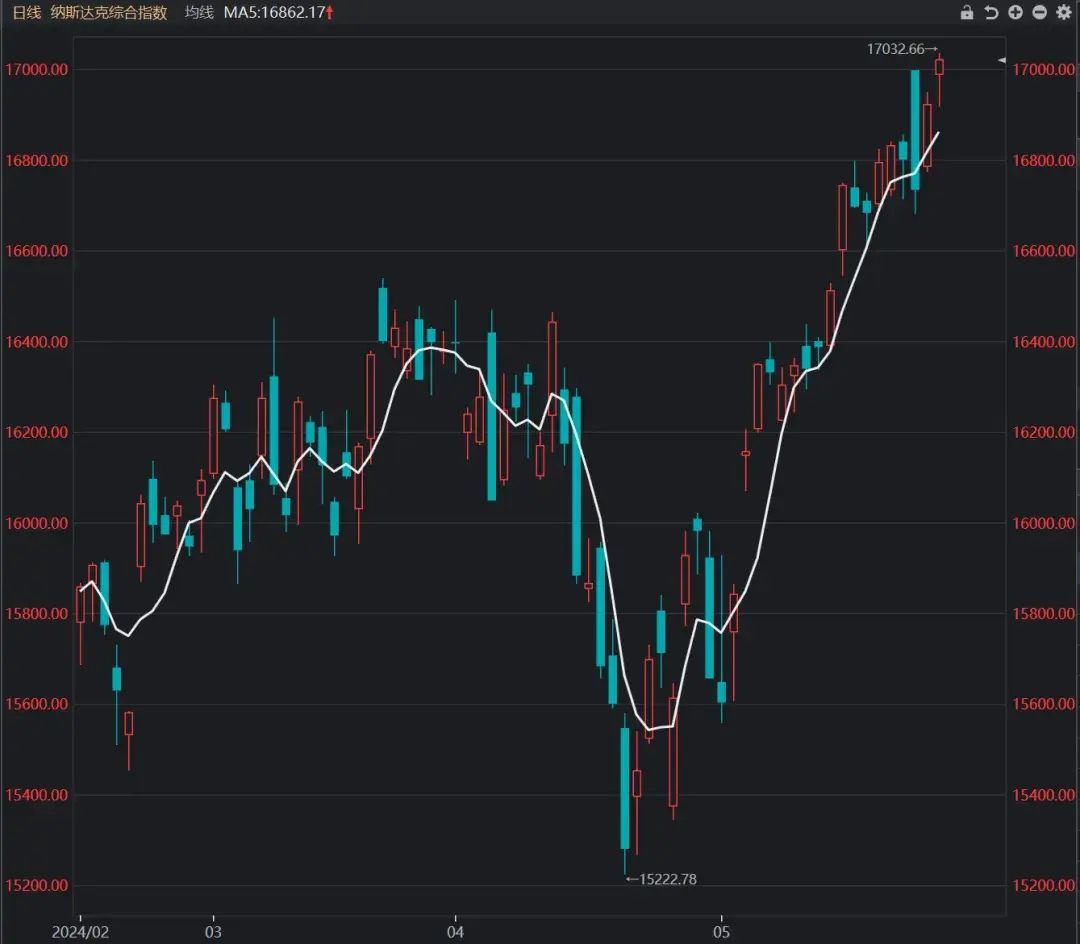Click the latest red candlestick near 17000

[x=939, y=67]
